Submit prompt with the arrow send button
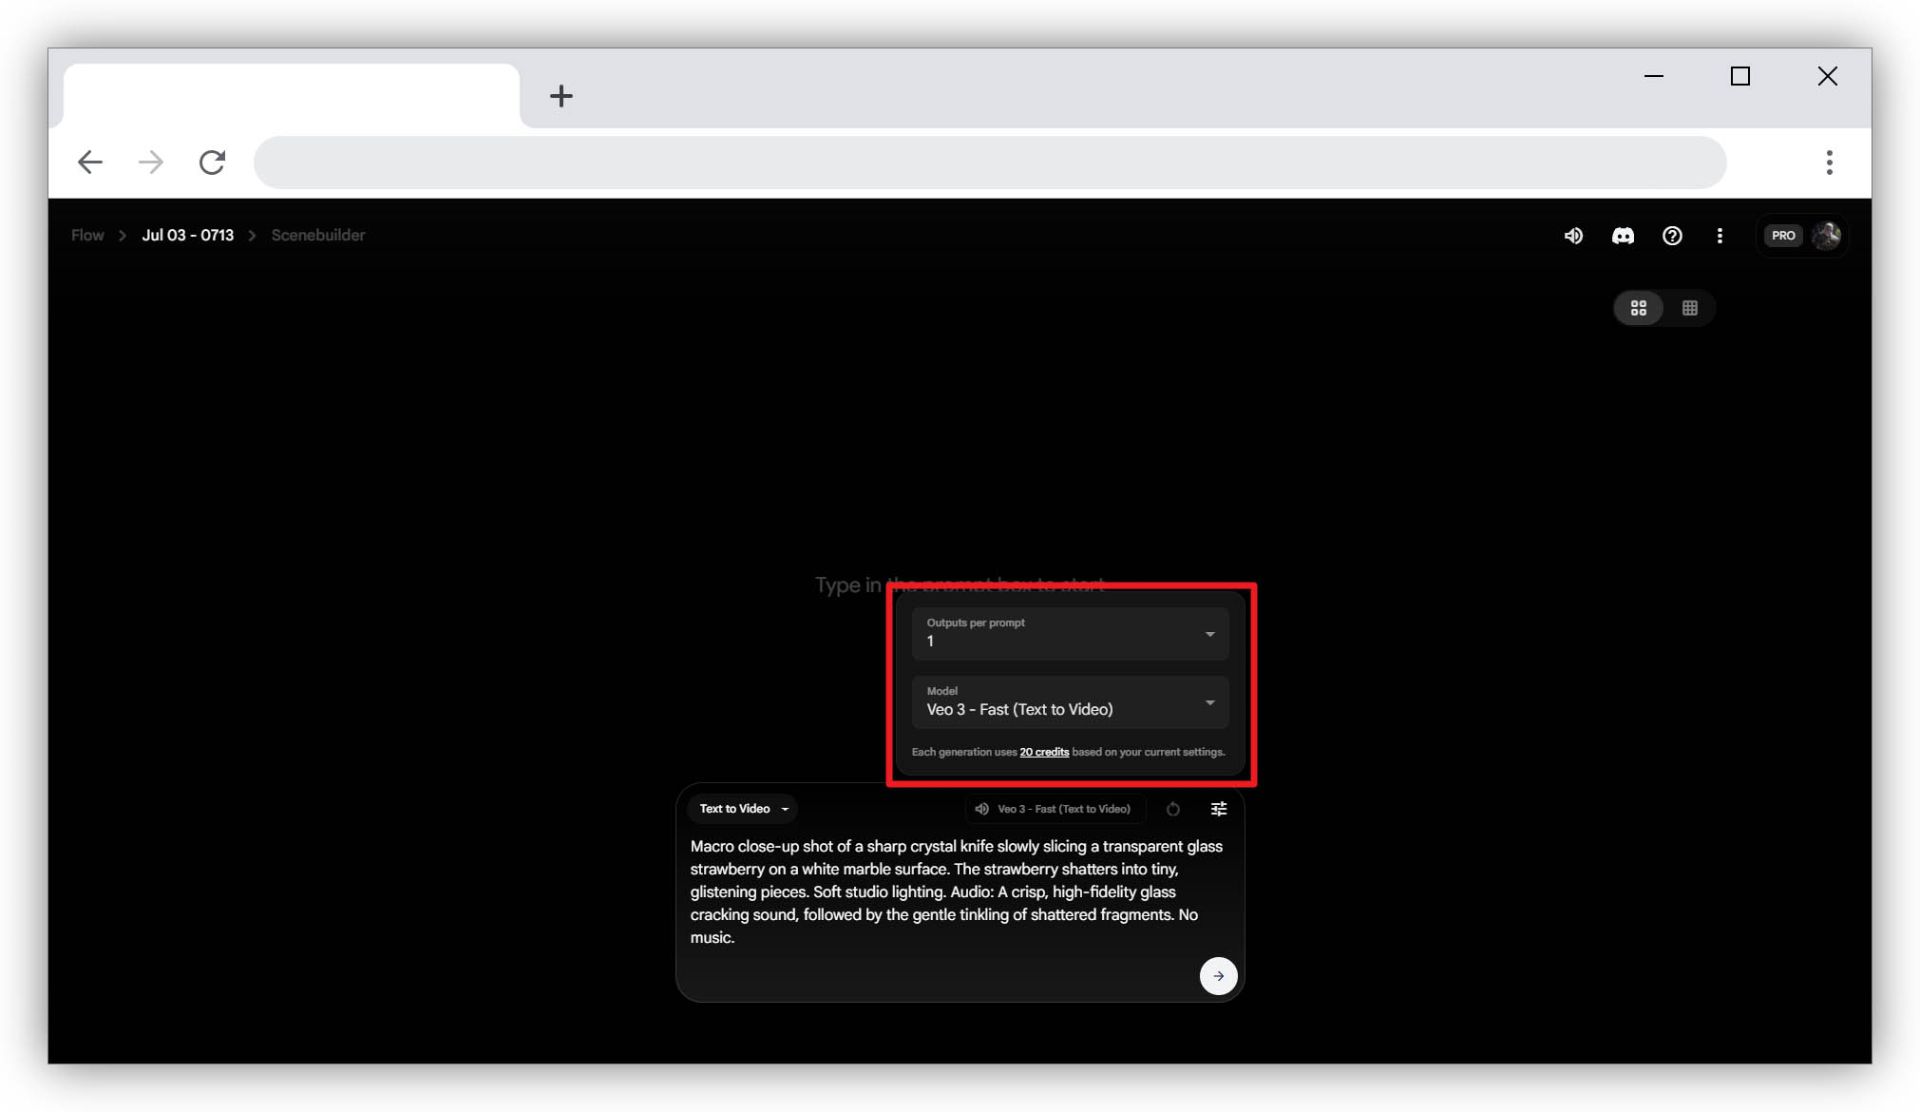This screenshot has width=1920, height=1112. coord(1218,976)
